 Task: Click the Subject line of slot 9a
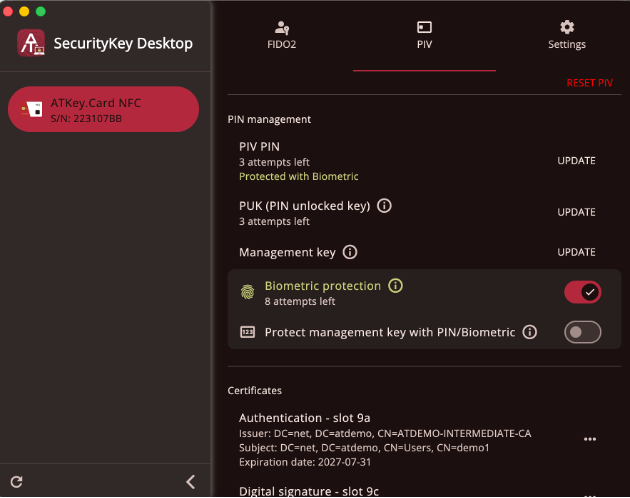click(x=364, y=448)
